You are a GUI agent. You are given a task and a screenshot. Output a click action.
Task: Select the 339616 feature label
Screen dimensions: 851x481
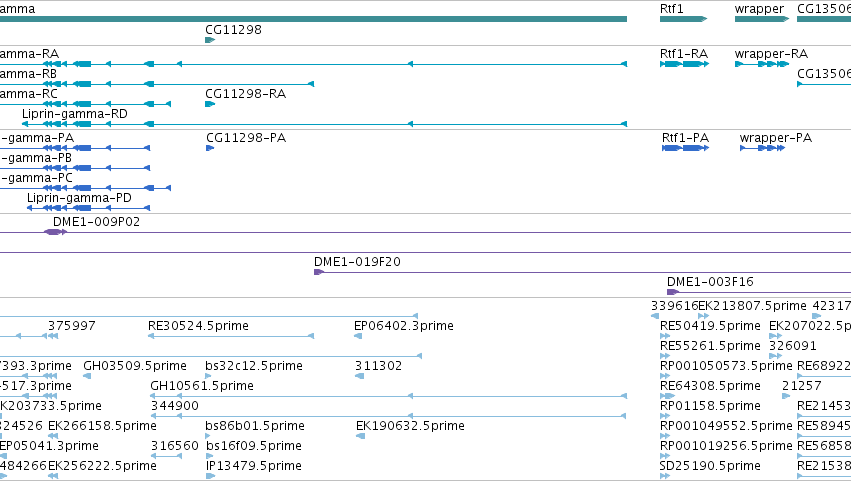pos(675,306)
